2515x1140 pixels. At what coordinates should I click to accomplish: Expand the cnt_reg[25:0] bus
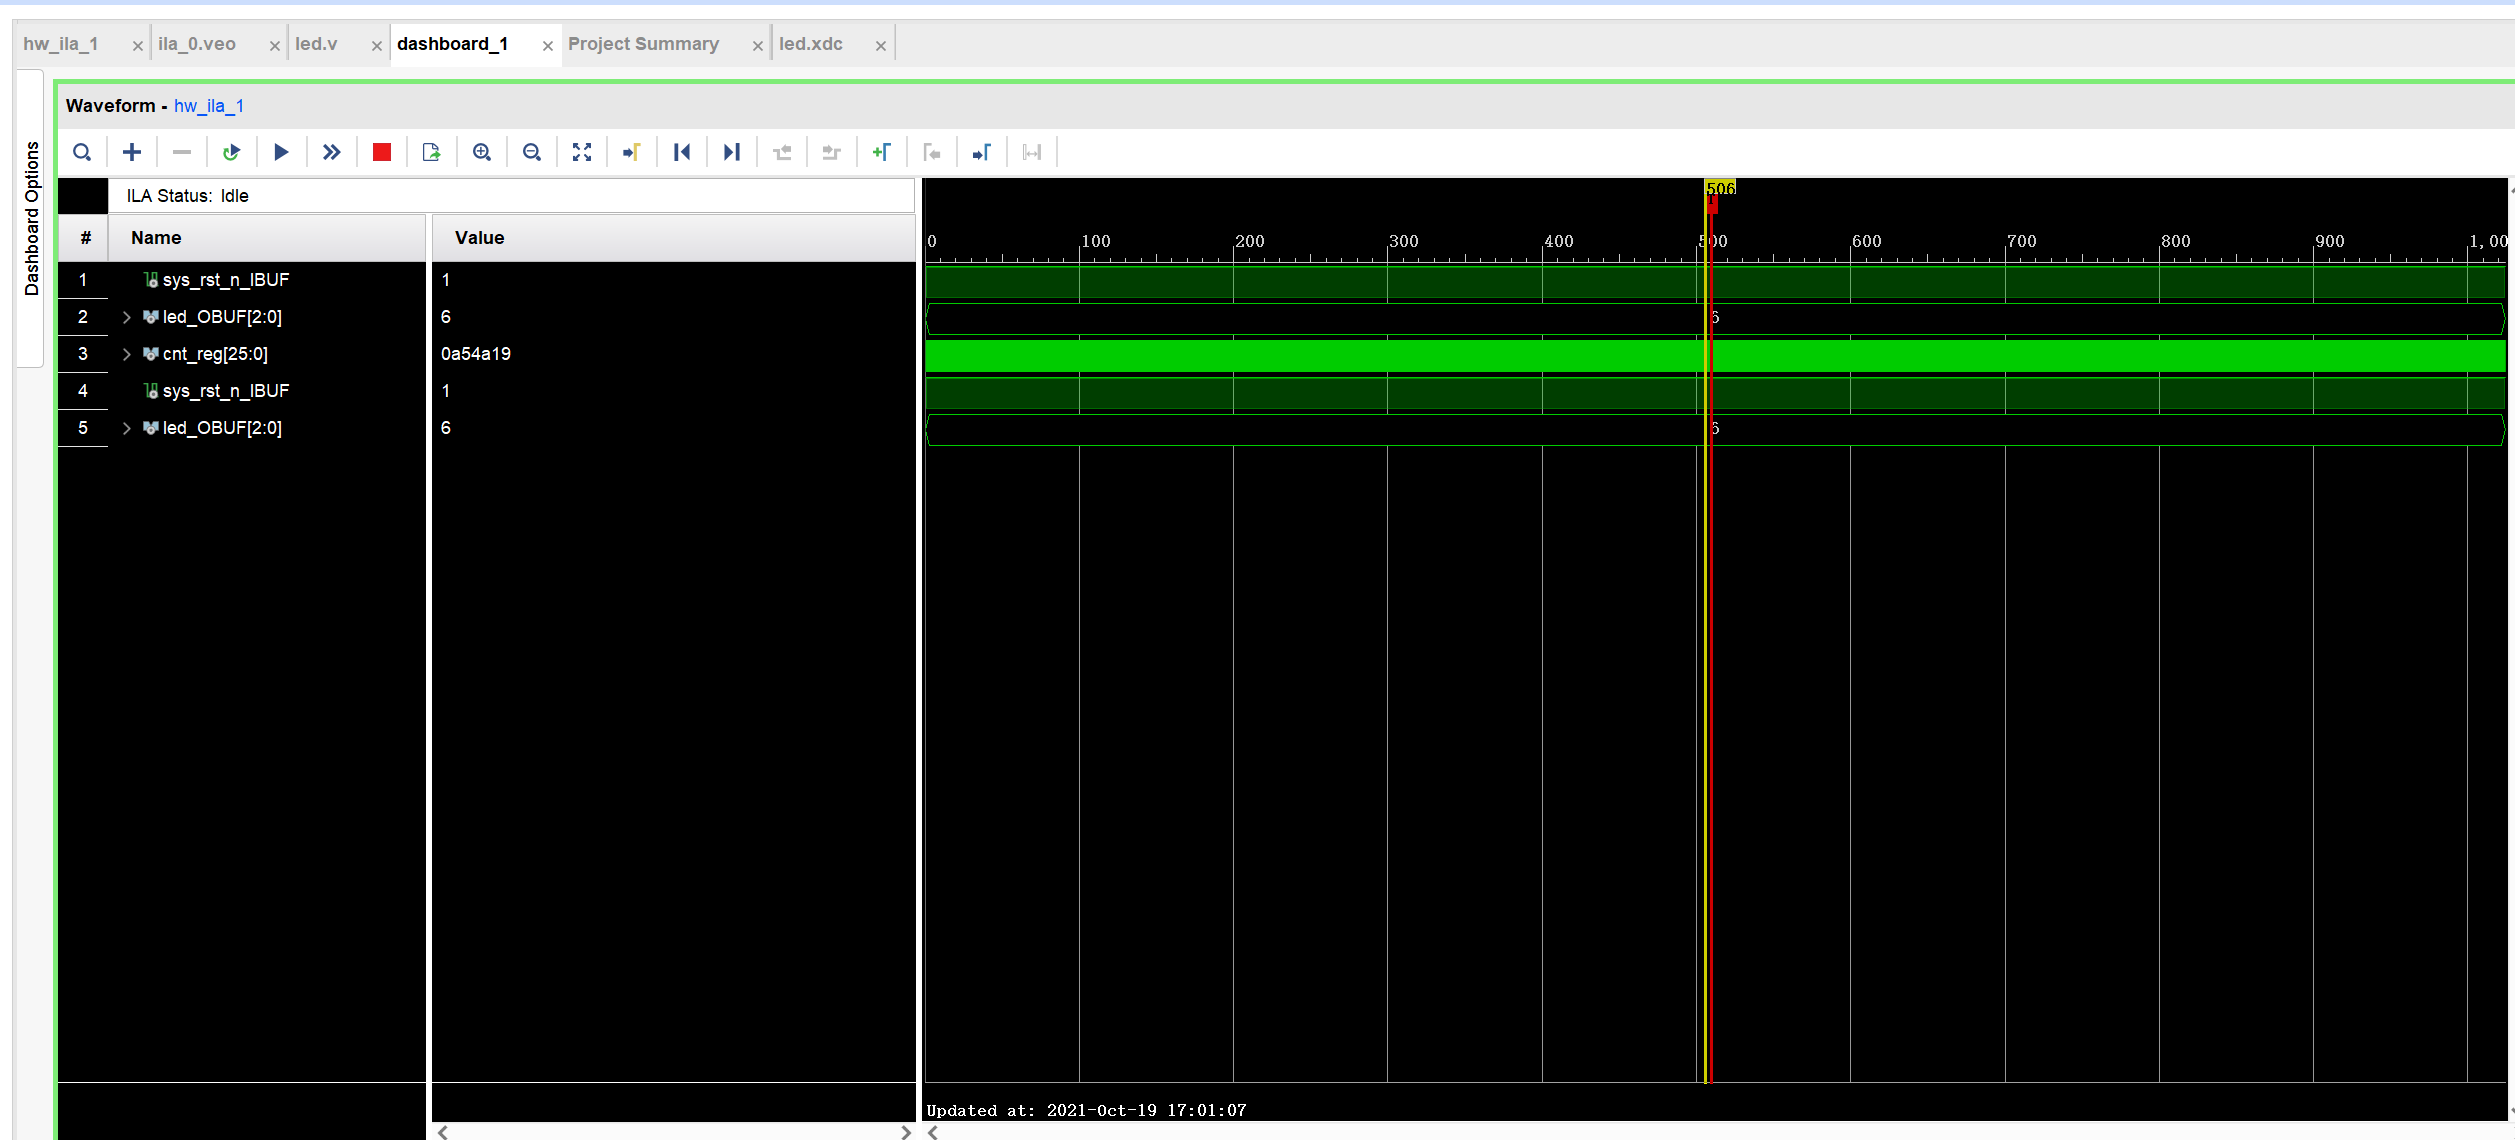(126, 354)
